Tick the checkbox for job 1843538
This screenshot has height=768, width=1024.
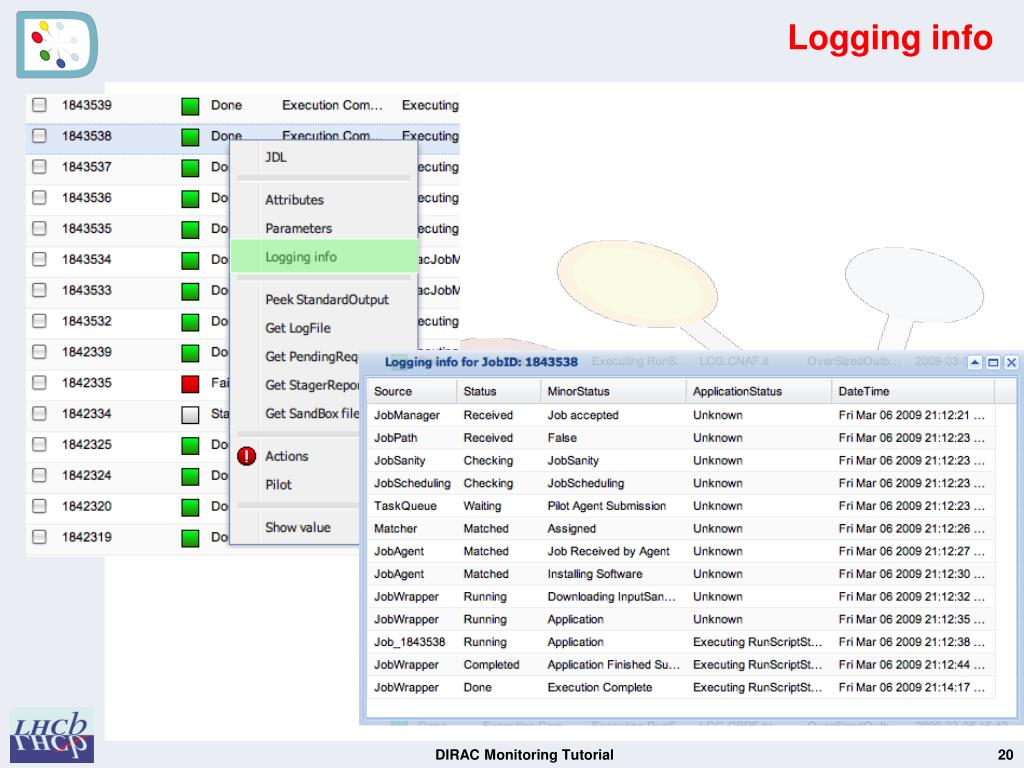point(39,135)
